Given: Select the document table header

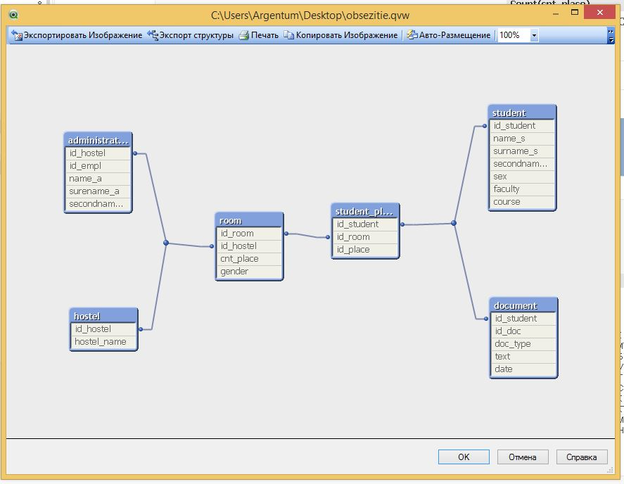Looking at the screenshot, I should coord(523,305).
